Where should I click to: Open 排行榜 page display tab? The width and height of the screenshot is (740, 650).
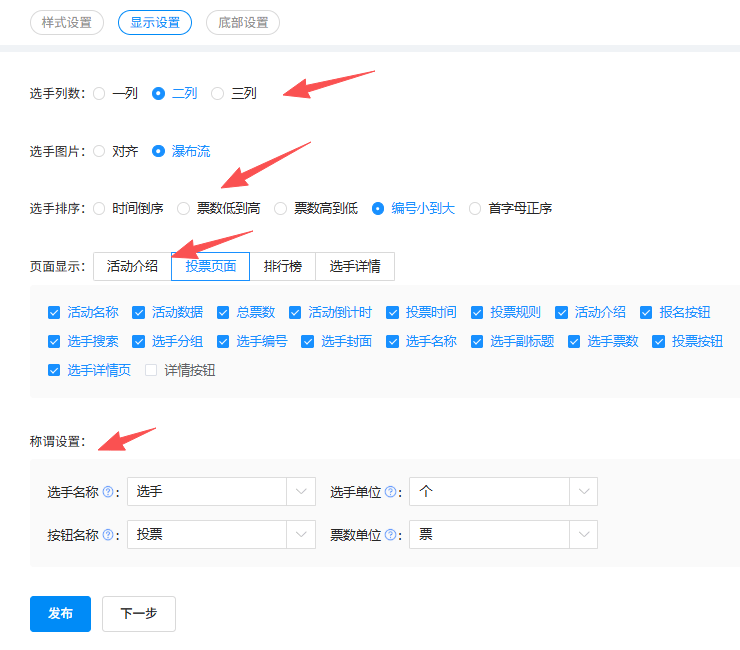pyautogui.click(x=283, y=266)
